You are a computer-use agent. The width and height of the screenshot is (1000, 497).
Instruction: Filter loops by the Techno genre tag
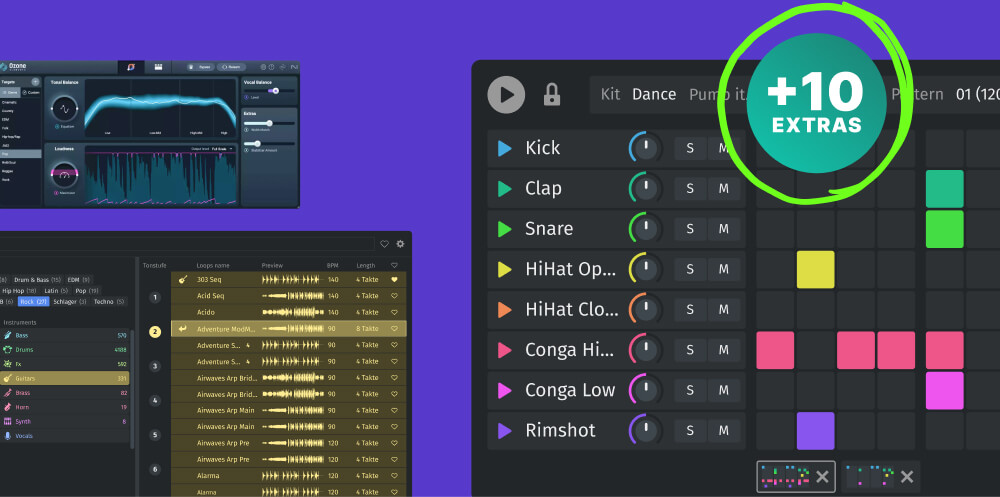point(109,302)
